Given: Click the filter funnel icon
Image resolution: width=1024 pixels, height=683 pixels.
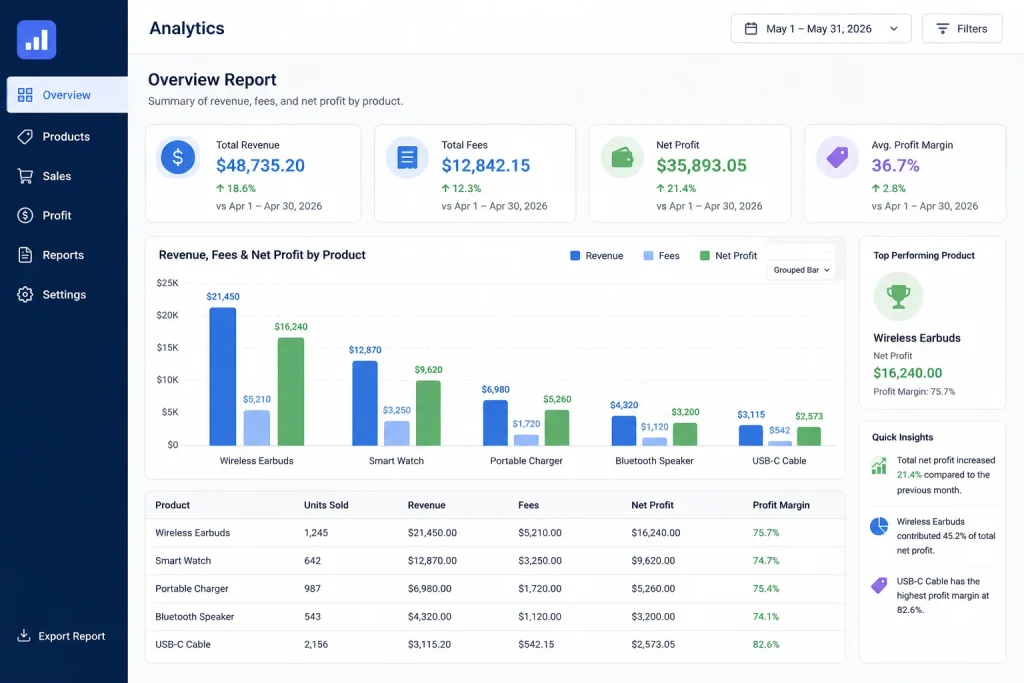Looking at the screenshot, I should pyautogui.click(x=942, y=29).
